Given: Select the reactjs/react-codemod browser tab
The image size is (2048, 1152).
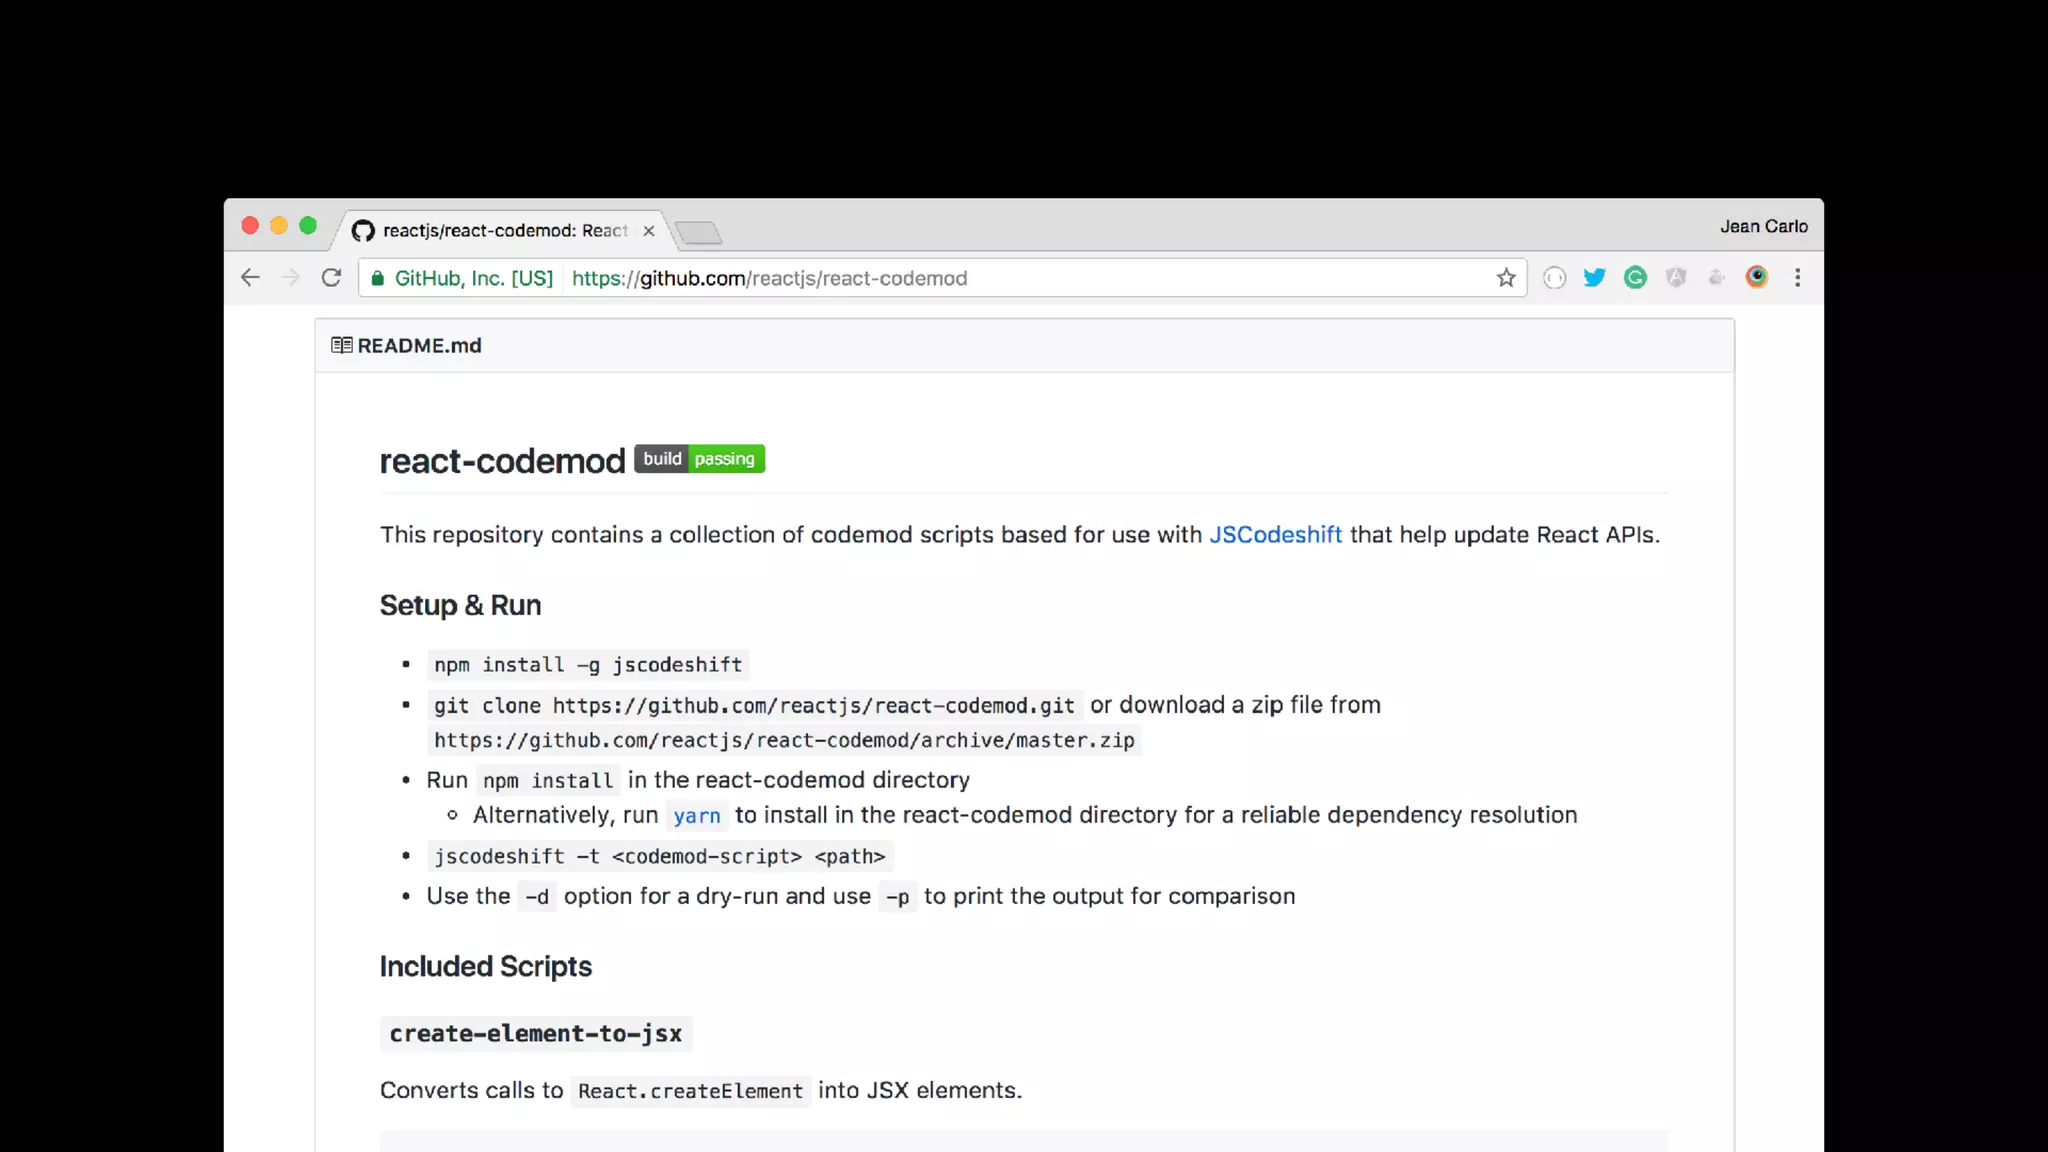Looking at the screenshot, I should point(505,231).
